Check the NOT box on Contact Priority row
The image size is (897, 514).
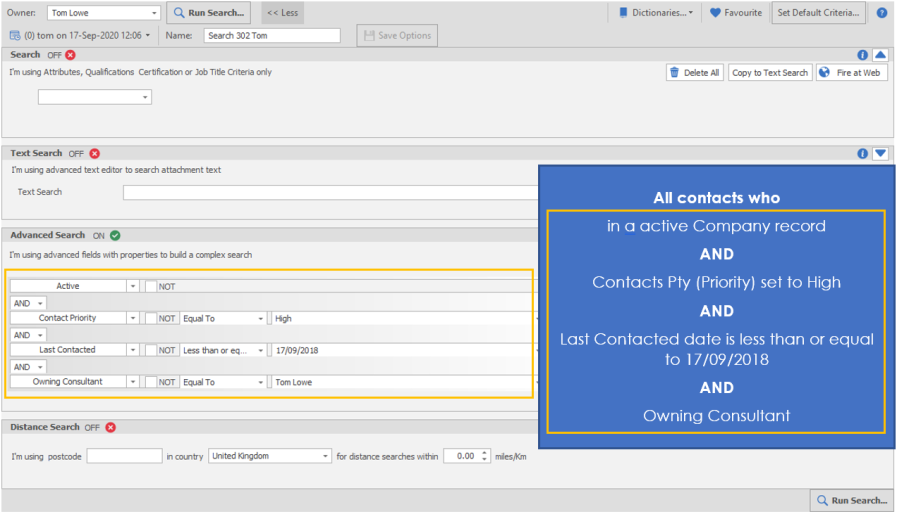(151, 318)
